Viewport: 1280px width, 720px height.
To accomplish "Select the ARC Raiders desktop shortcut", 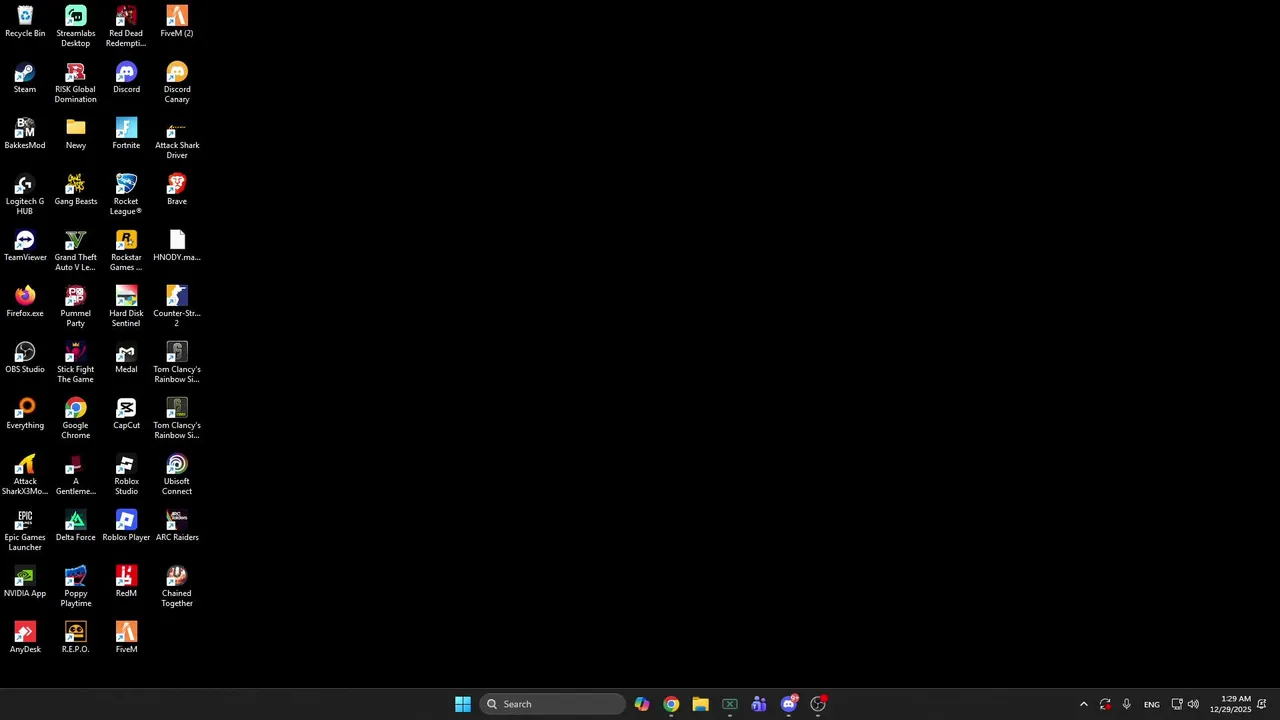I will pos(177,526).
